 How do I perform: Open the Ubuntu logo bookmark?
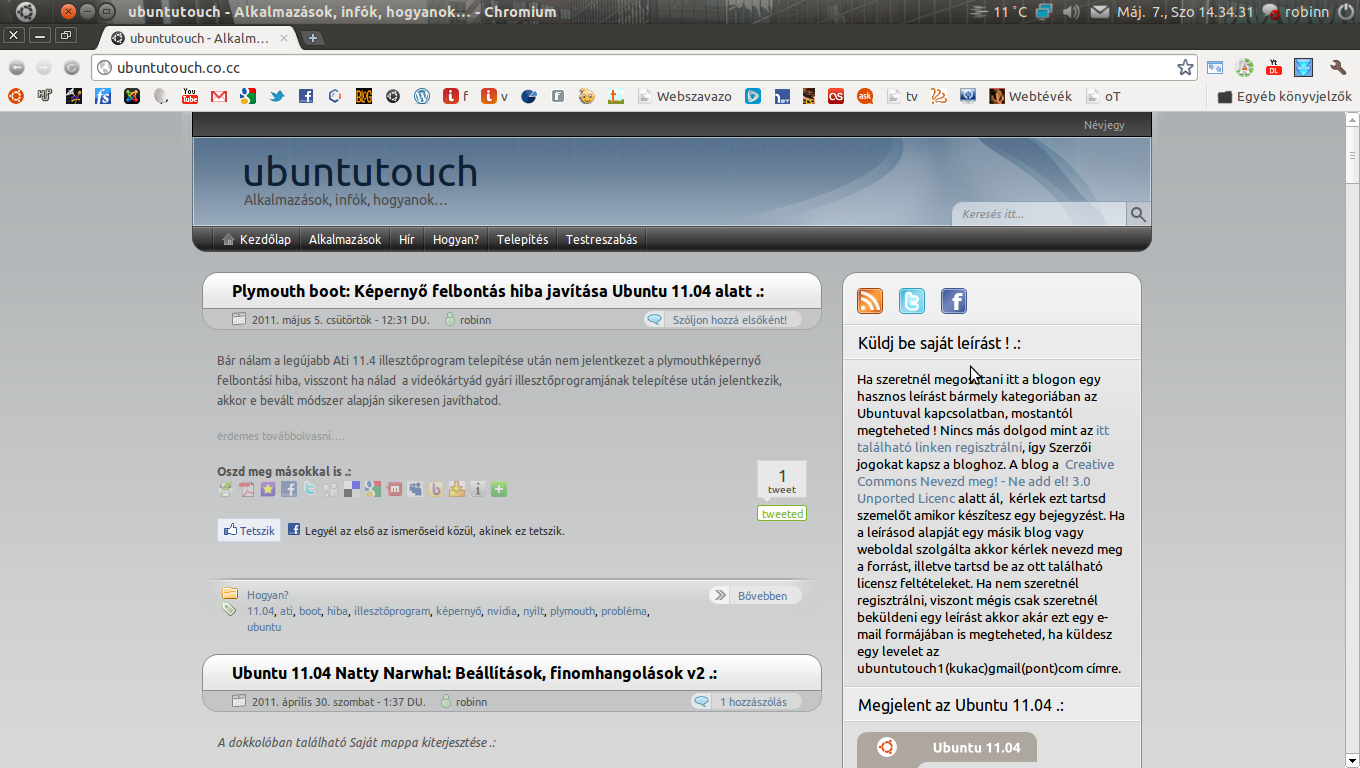click(15, 96)
